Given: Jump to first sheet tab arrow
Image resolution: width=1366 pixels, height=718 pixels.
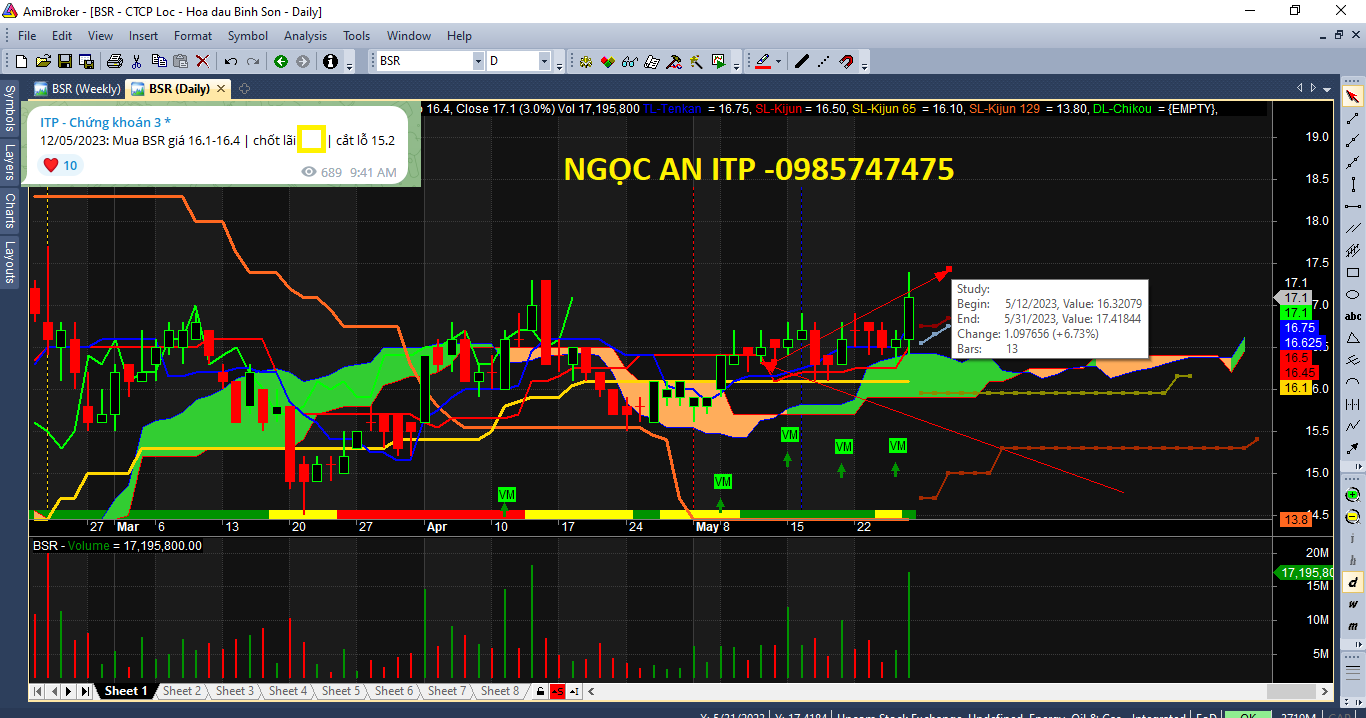Looking at the screenshot, I should tap(37, 691).
